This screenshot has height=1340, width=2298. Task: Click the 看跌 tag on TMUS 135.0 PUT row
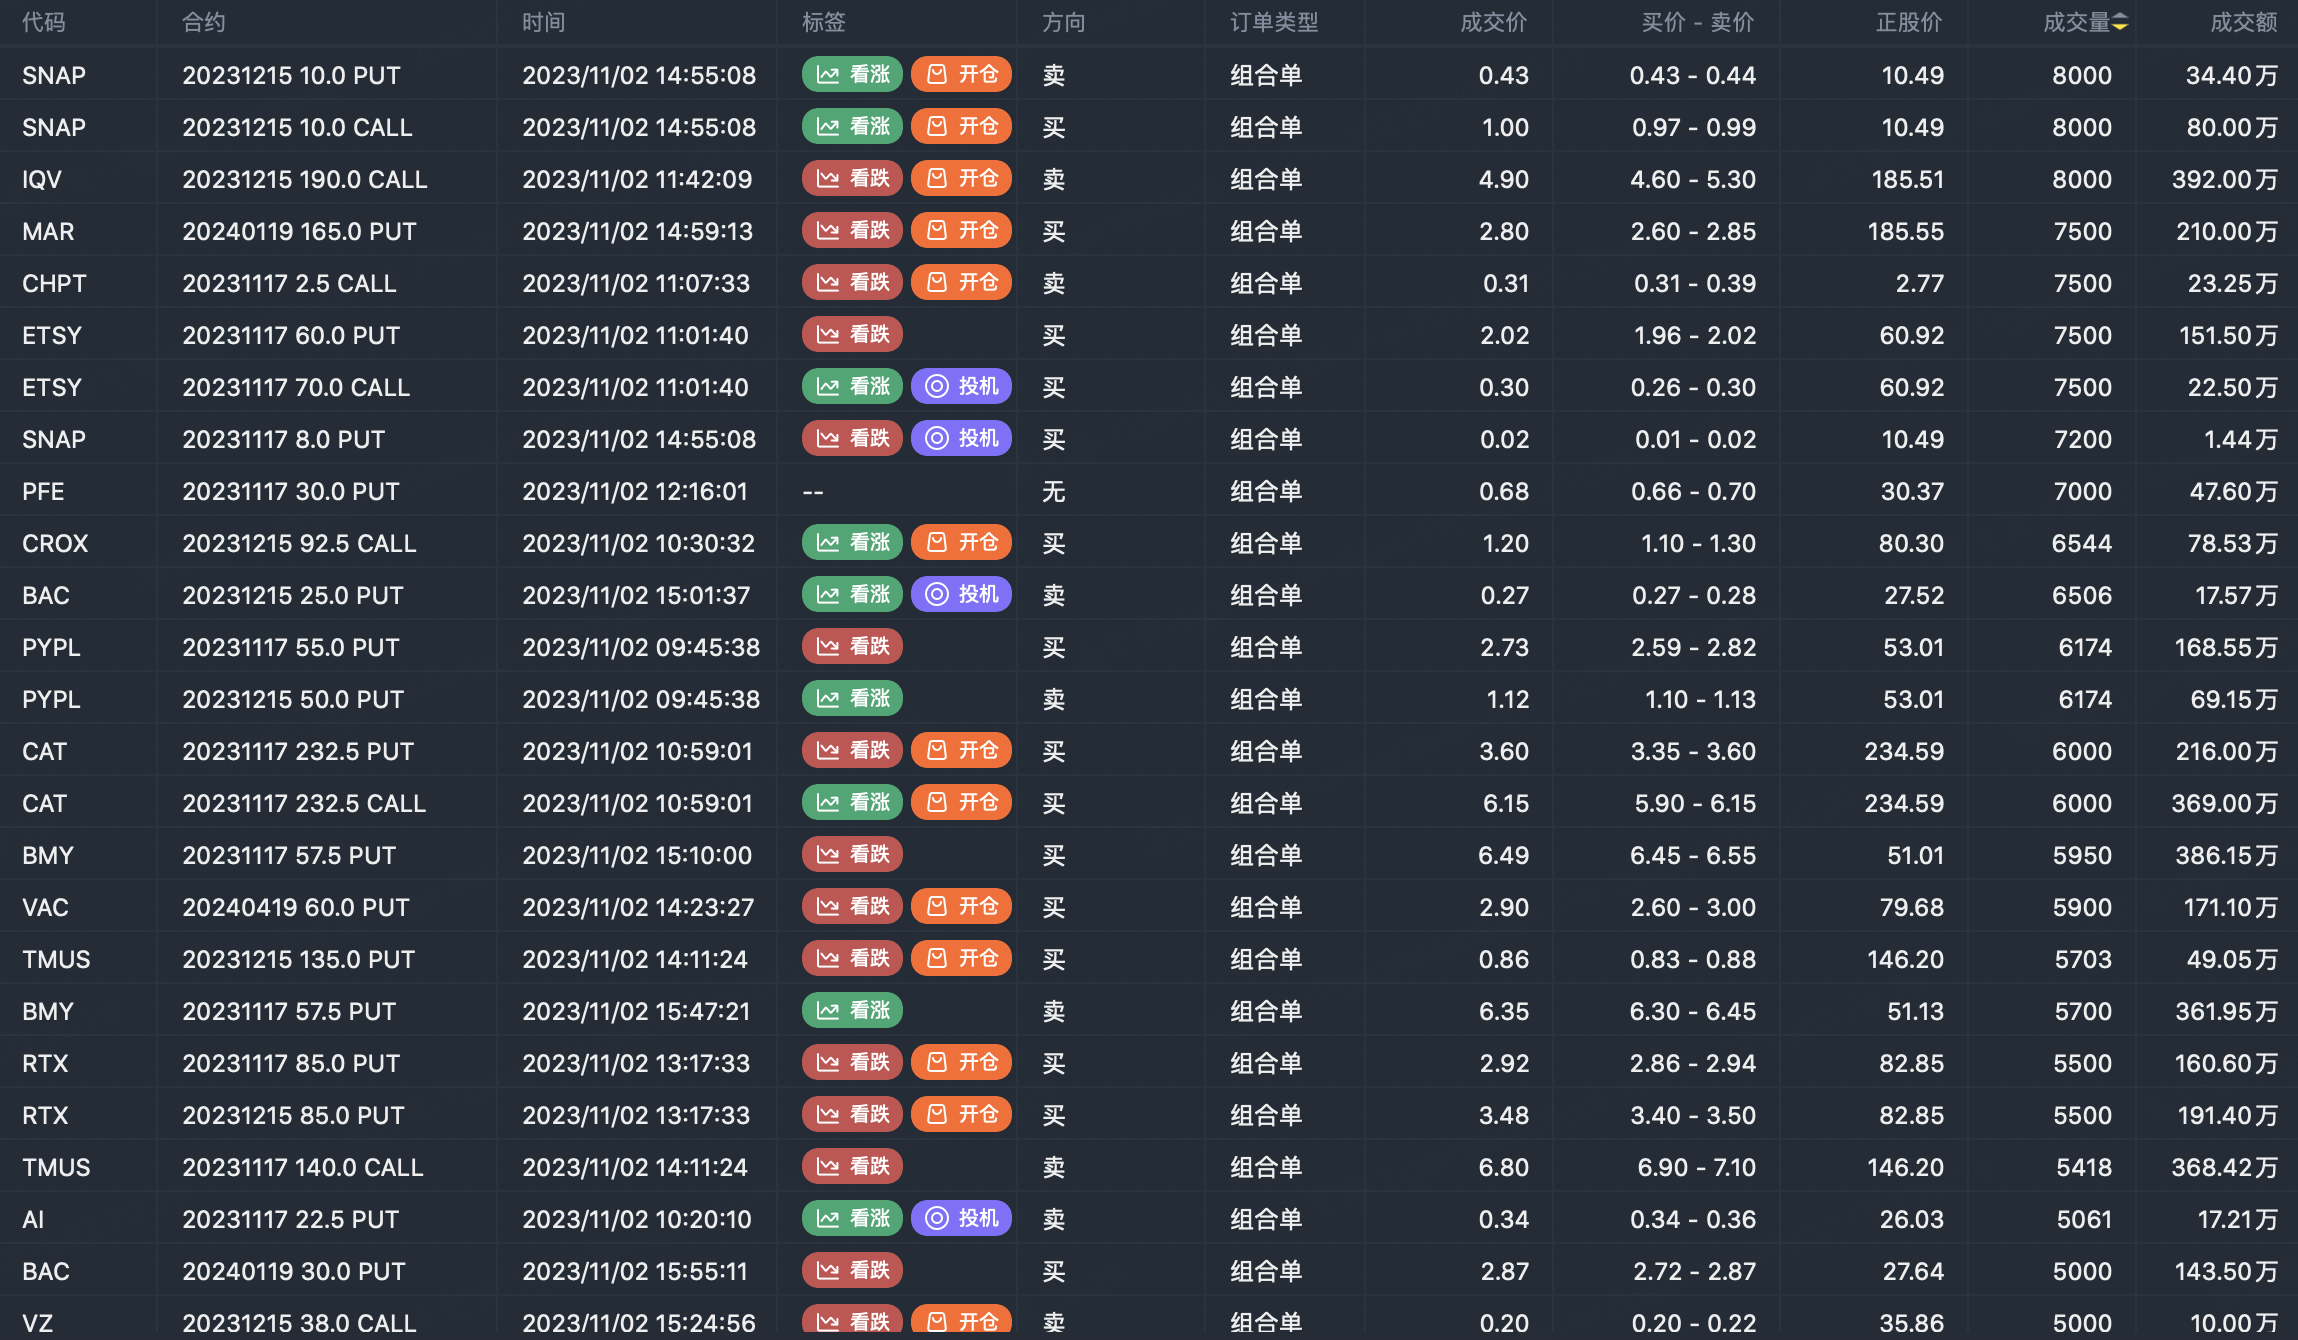[852, 959]
